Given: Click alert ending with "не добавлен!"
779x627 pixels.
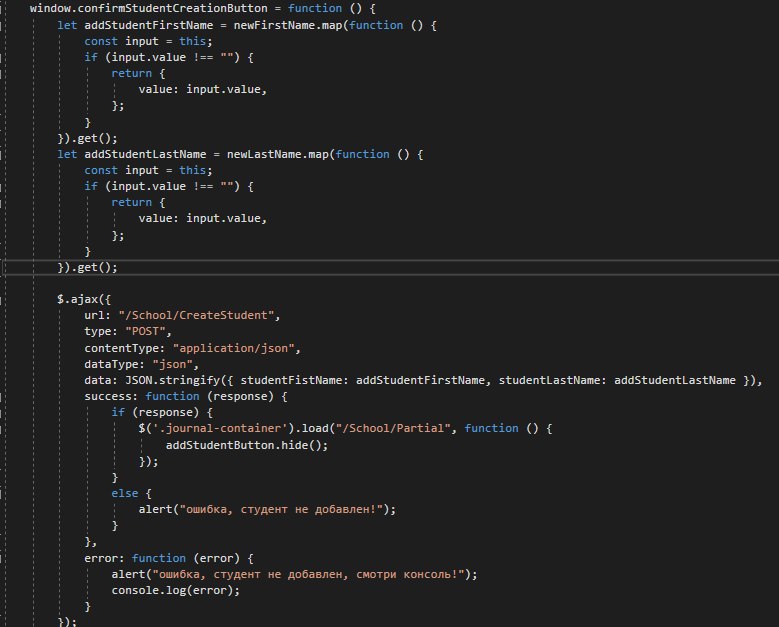Looking at the screenshot, I should click(267, 509).
